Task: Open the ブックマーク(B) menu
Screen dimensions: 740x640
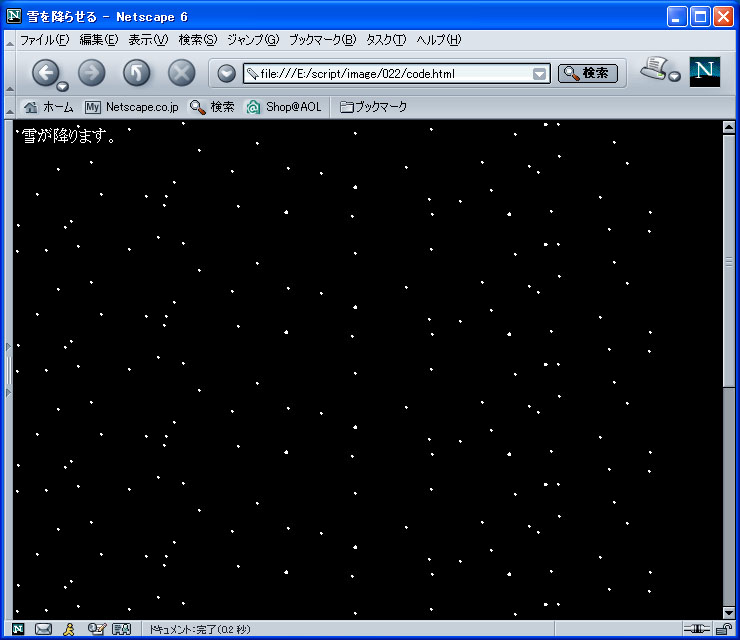Action: 322,40
